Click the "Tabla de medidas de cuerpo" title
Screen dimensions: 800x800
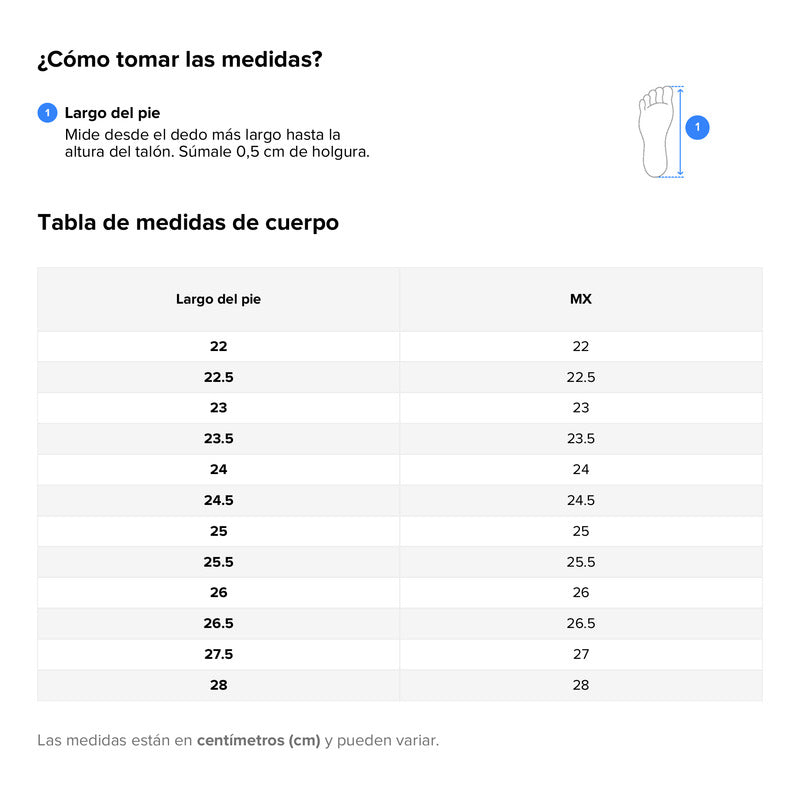(188, 223)
